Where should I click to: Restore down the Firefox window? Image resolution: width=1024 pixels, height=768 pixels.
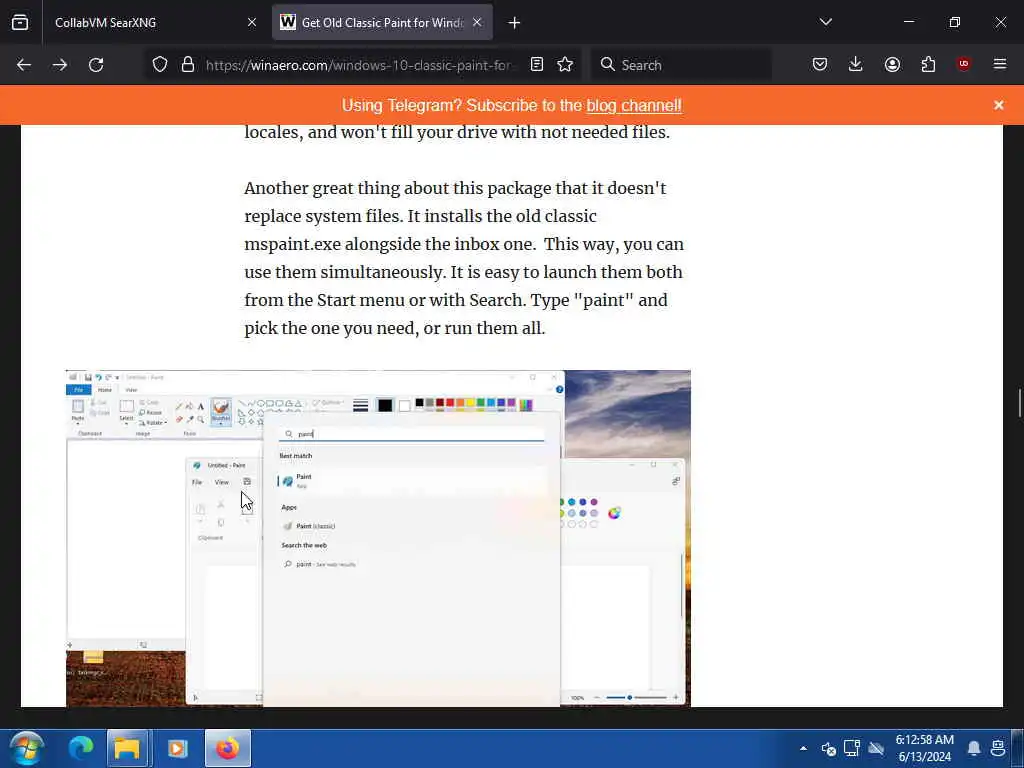tap(955, 22)
